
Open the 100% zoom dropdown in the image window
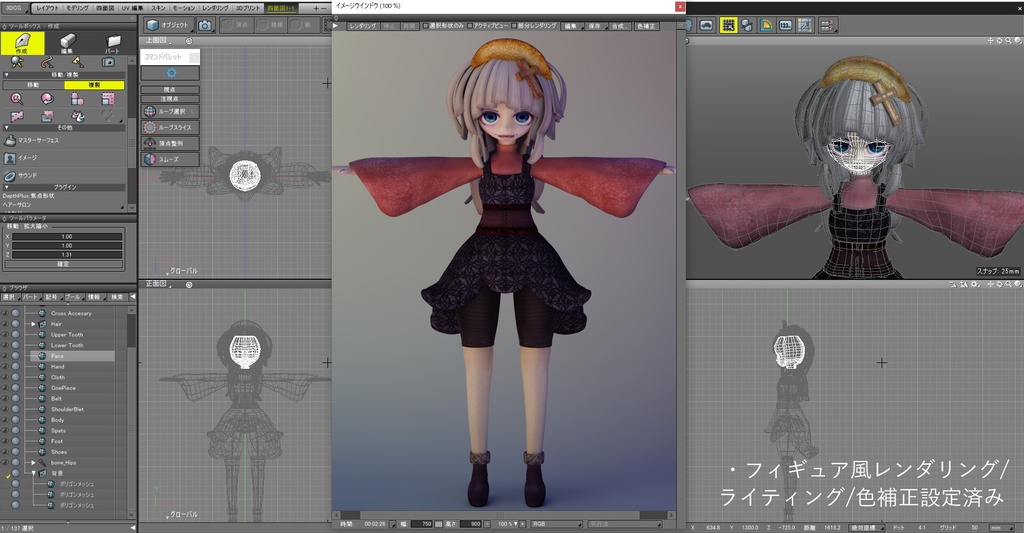507,524
